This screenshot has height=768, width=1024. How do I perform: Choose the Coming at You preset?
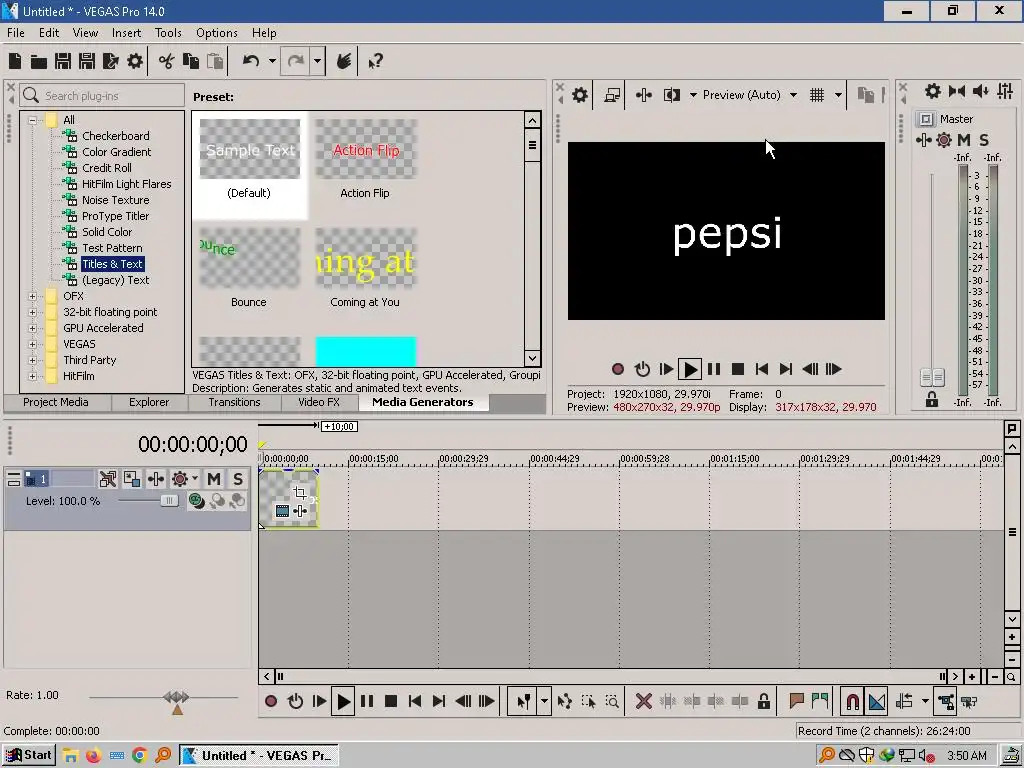coord(365,268)
